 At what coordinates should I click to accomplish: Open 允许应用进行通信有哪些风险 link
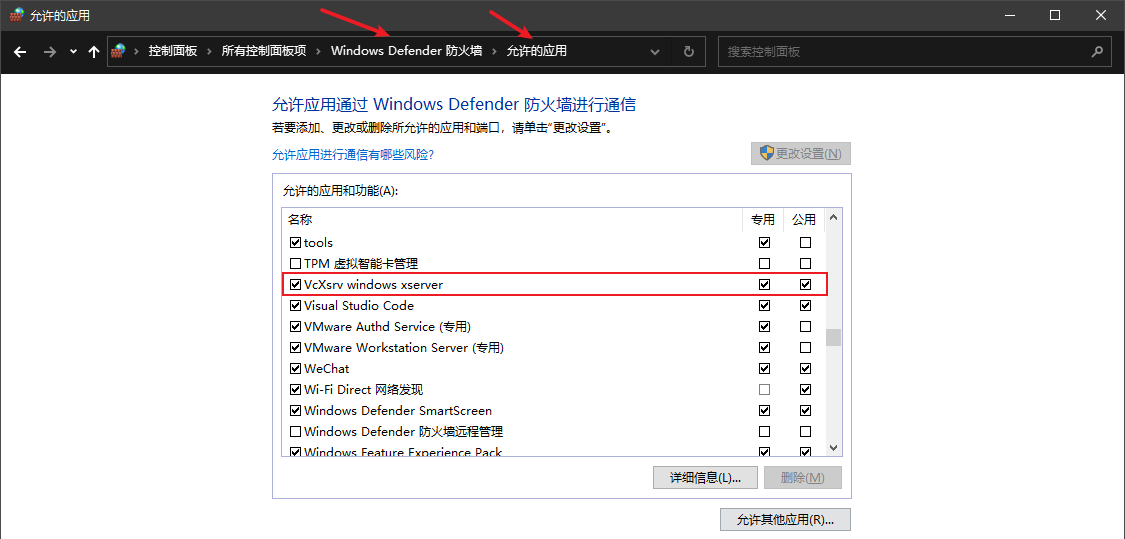(353, 154)
